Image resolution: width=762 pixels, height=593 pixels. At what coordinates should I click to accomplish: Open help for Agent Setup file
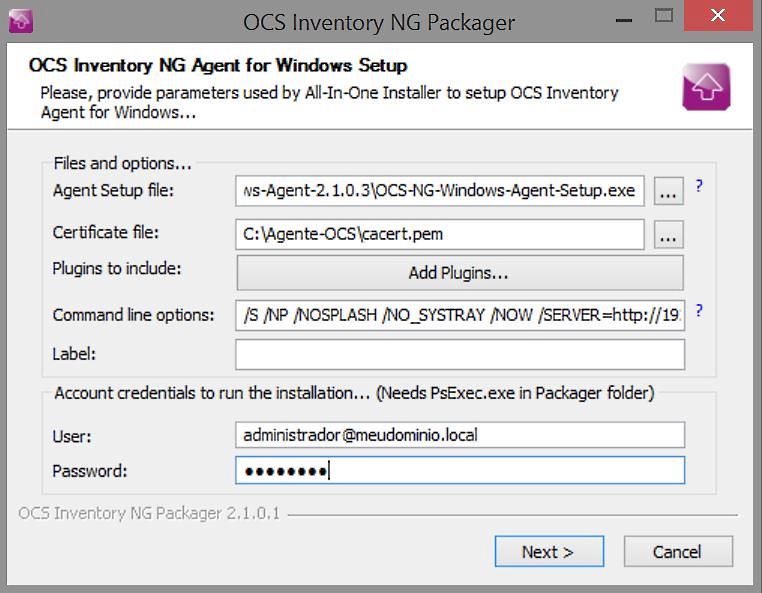point(699,186)
